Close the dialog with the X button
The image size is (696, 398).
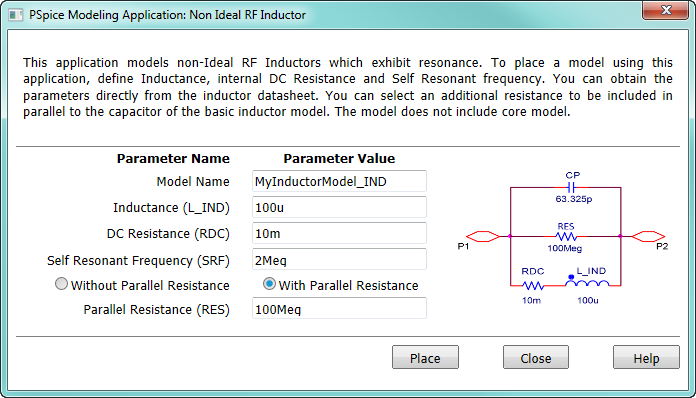(665, 10)
